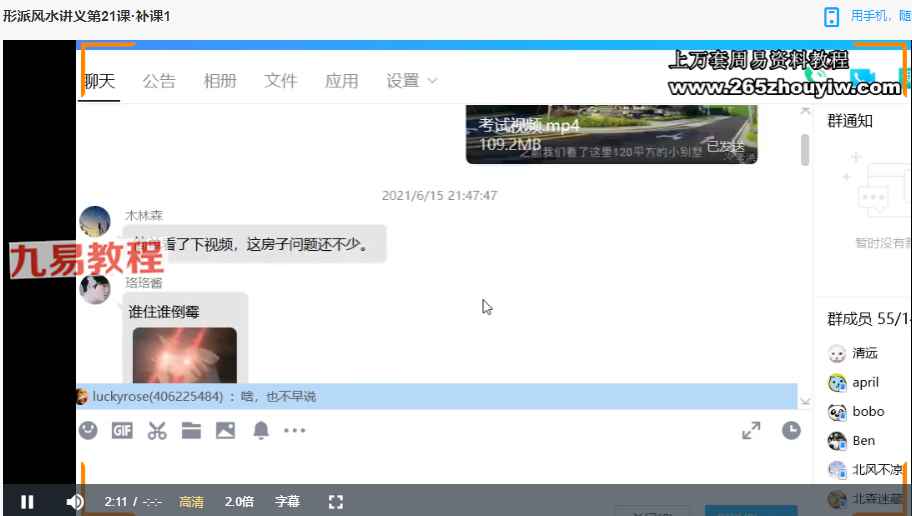Image resolution: width=912 pixels, height=516 pixels.
Task: Toggle subtitles with 字幕 button
Action: pos(288,502)
